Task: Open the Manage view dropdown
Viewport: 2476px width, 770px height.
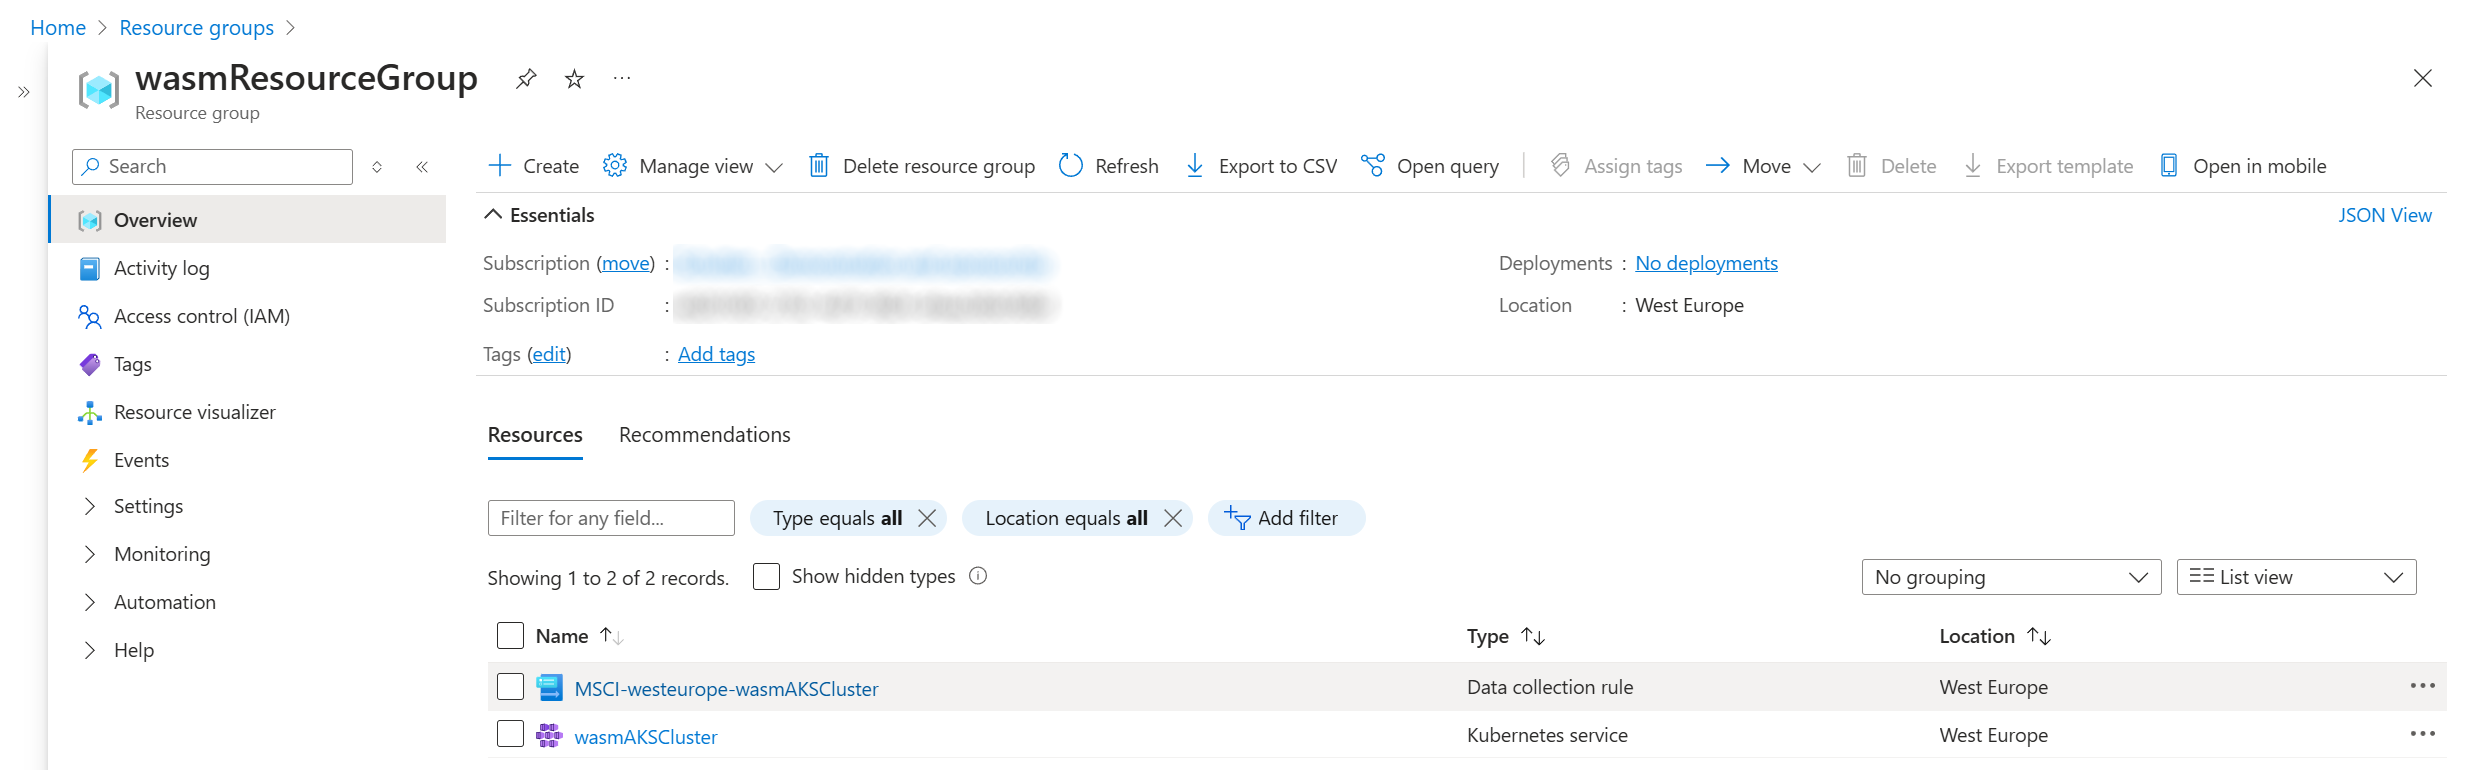Action: 693,166
